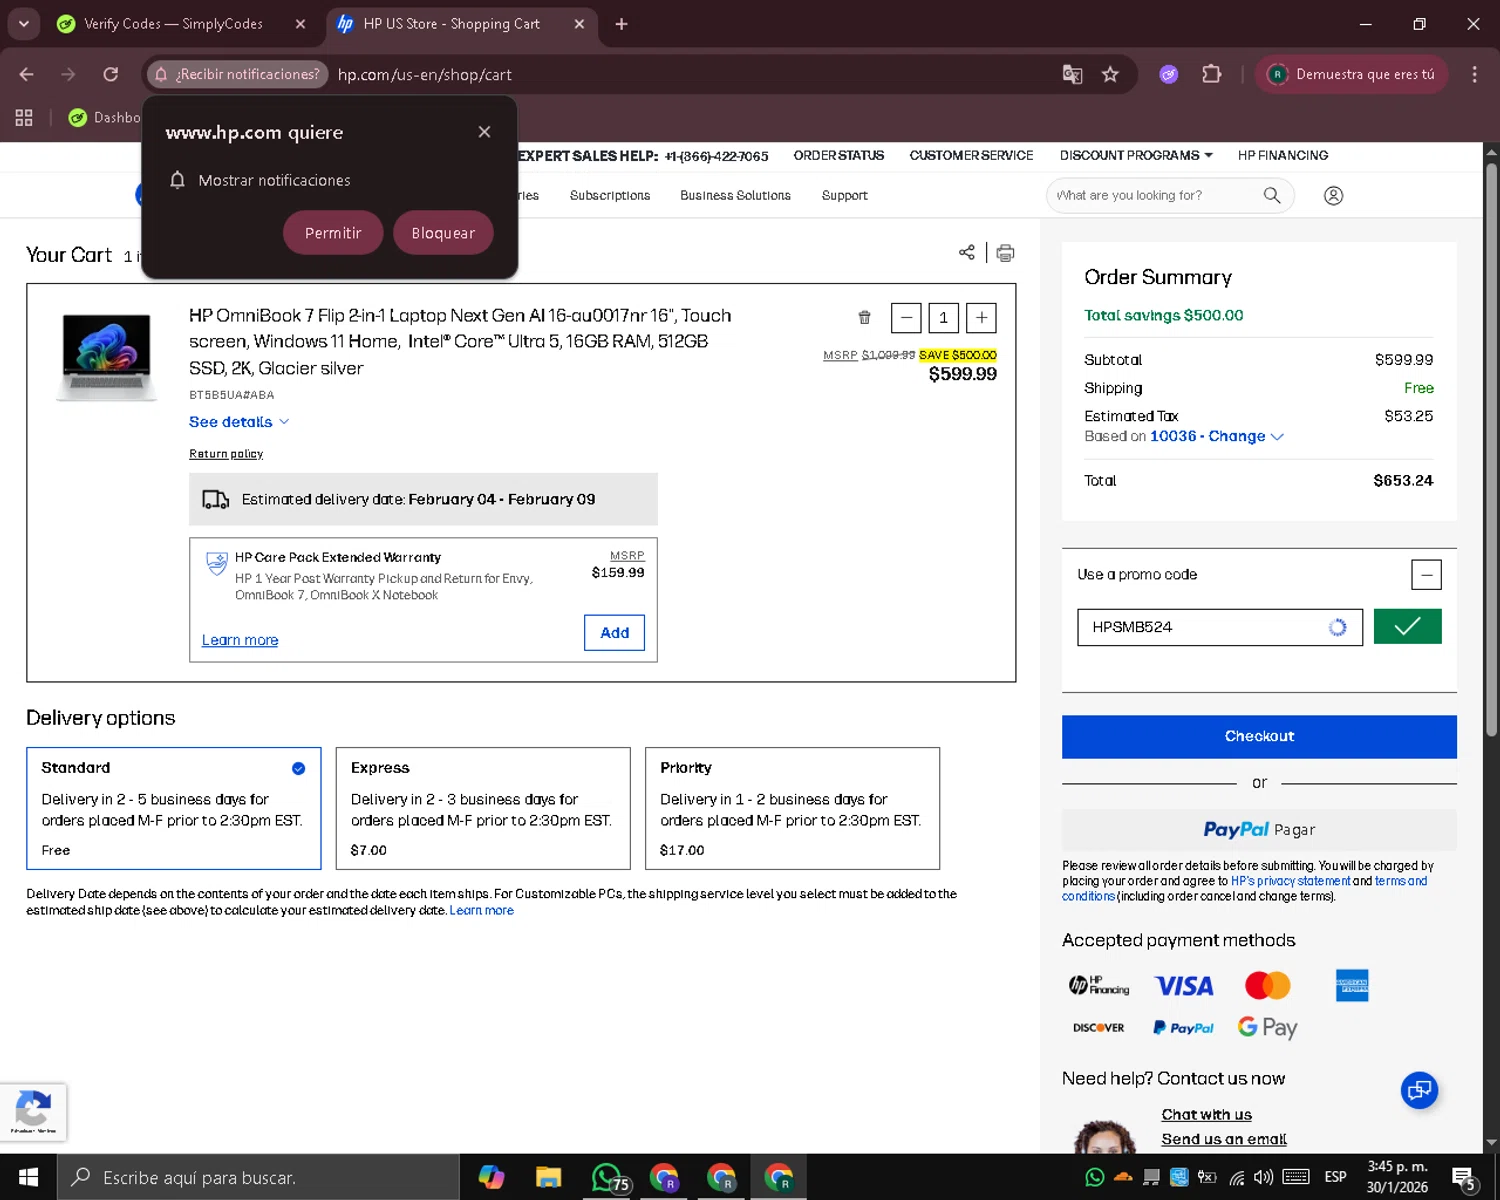Screen dimensions: 1500x1200
Task: Go back to previous page
Action: click(27, 74)
